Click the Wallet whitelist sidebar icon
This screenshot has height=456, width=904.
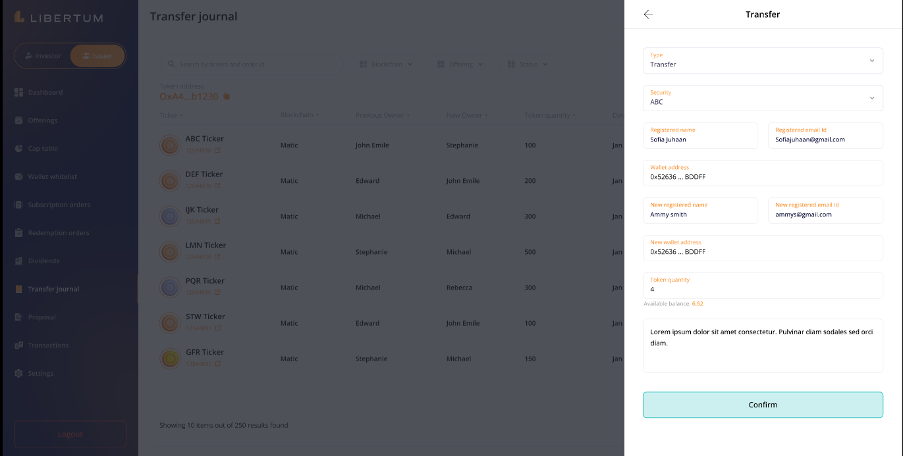tap(19, 177)
